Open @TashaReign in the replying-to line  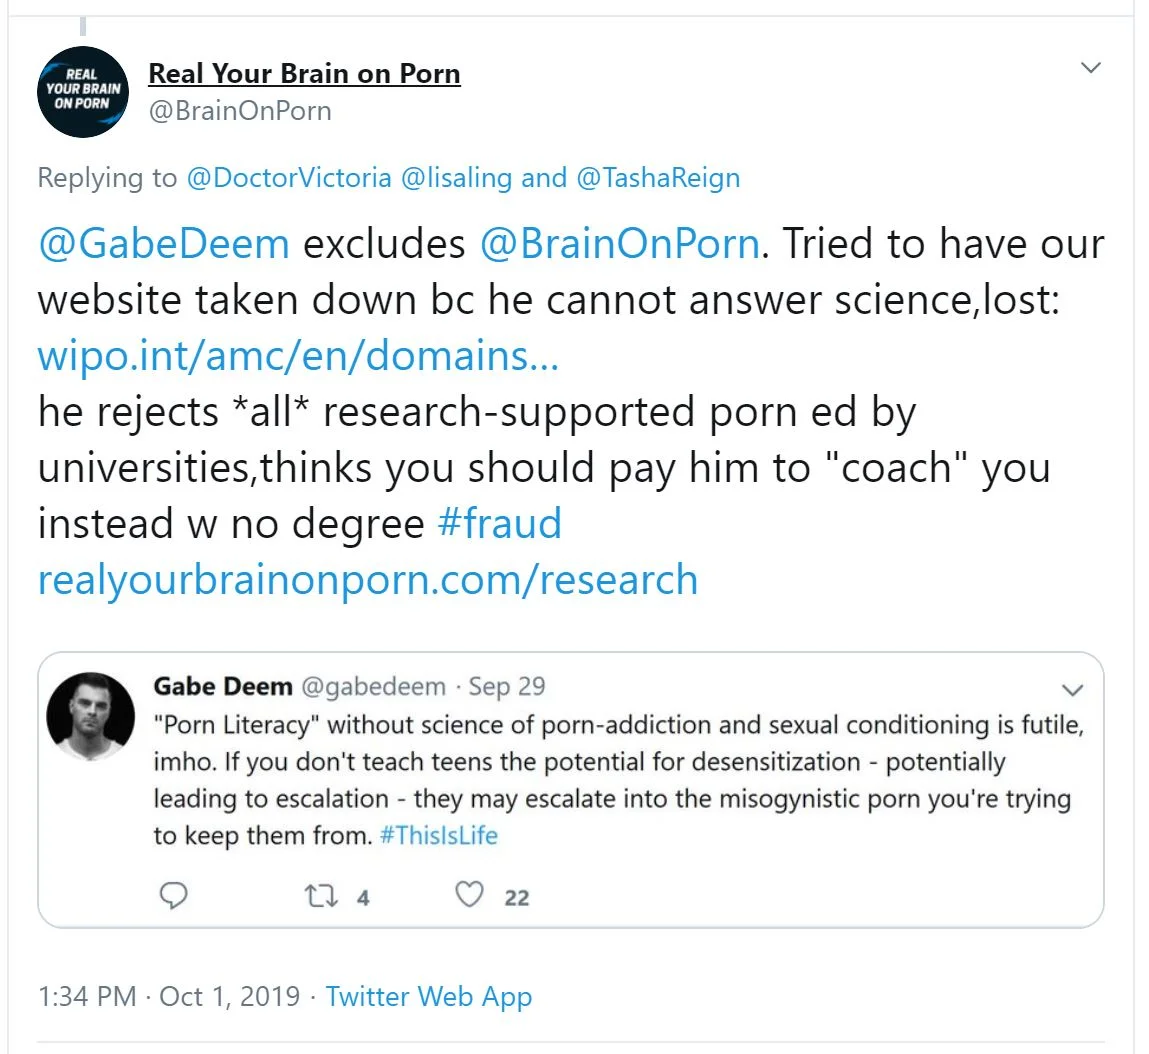(658, 178)
